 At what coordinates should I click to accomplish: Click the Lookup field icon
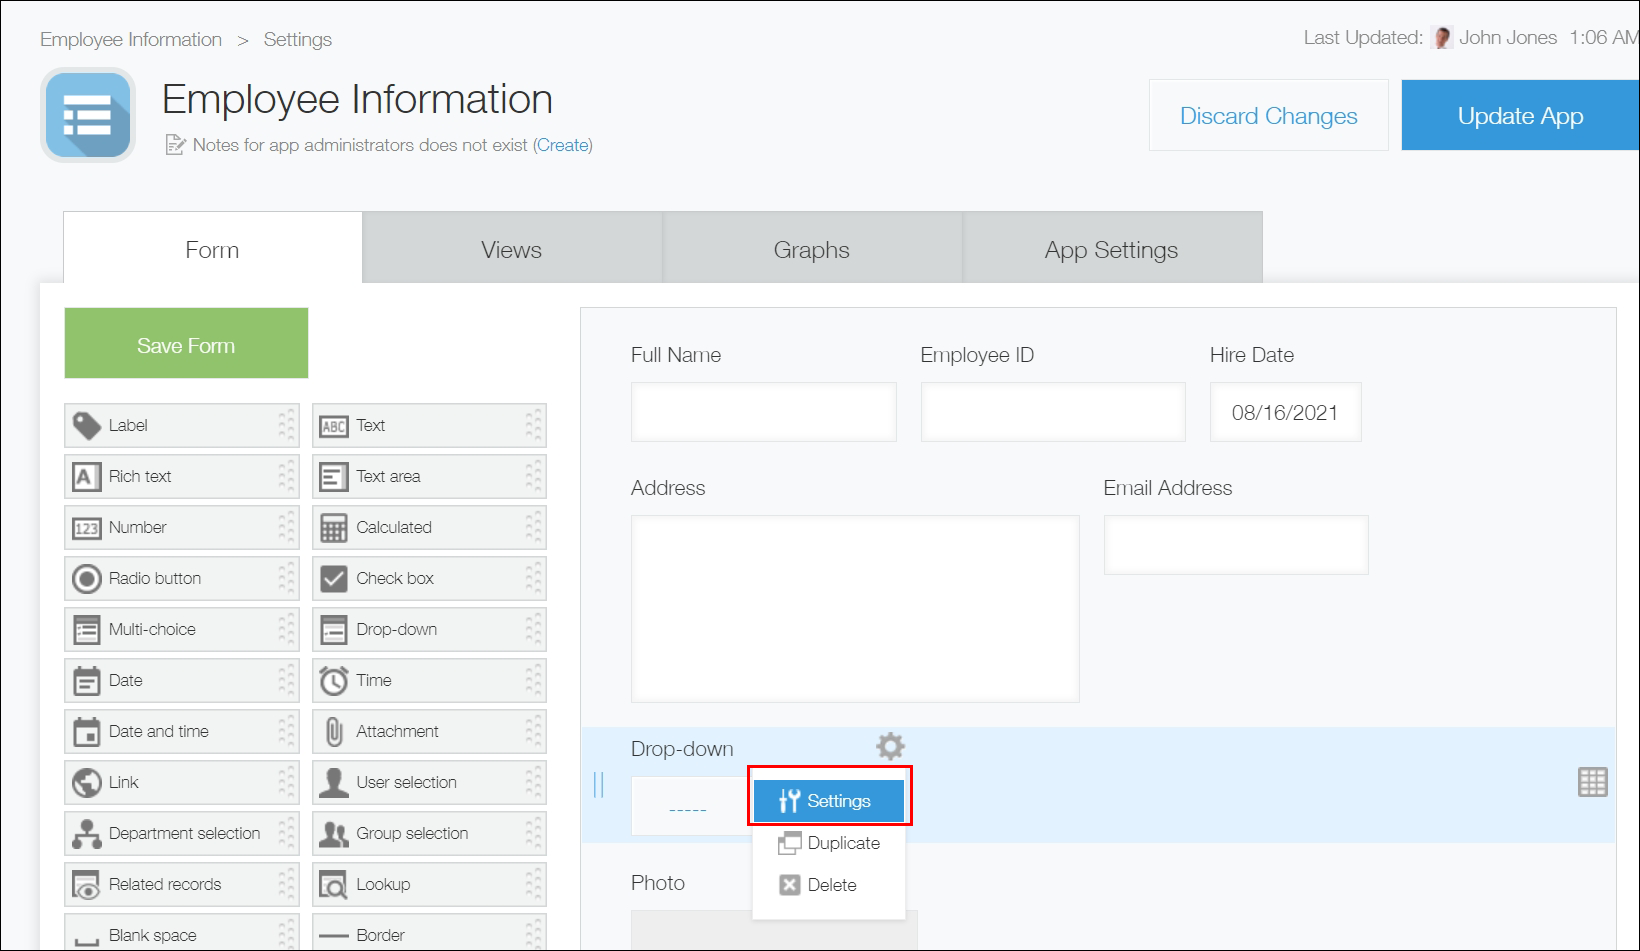(x=334, y=884)
